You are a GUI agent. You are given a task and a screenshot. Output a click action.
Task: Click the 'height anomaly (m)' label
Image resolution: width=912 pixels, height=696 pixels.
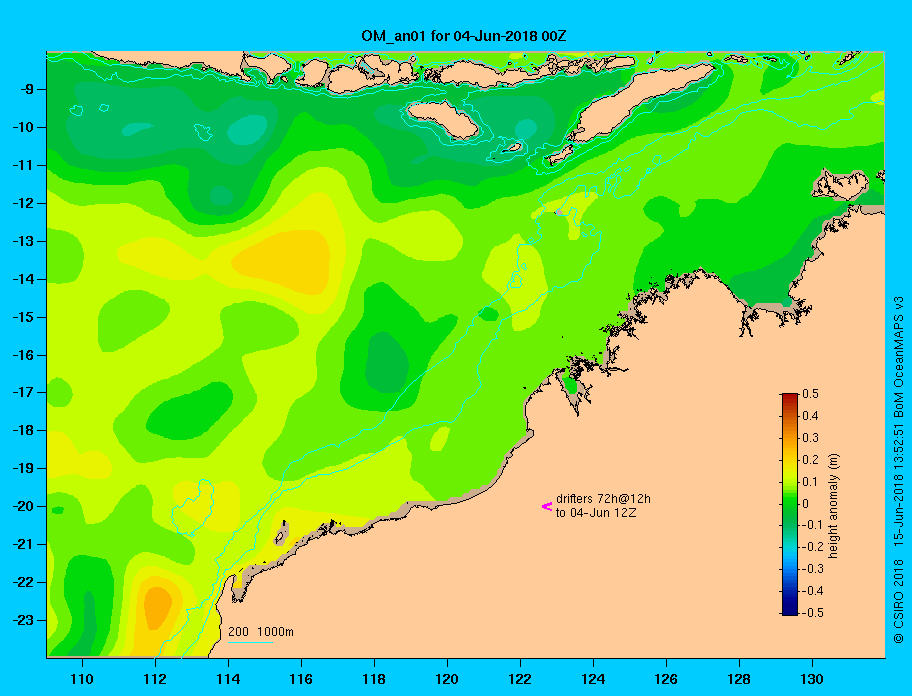click(833, 506)
